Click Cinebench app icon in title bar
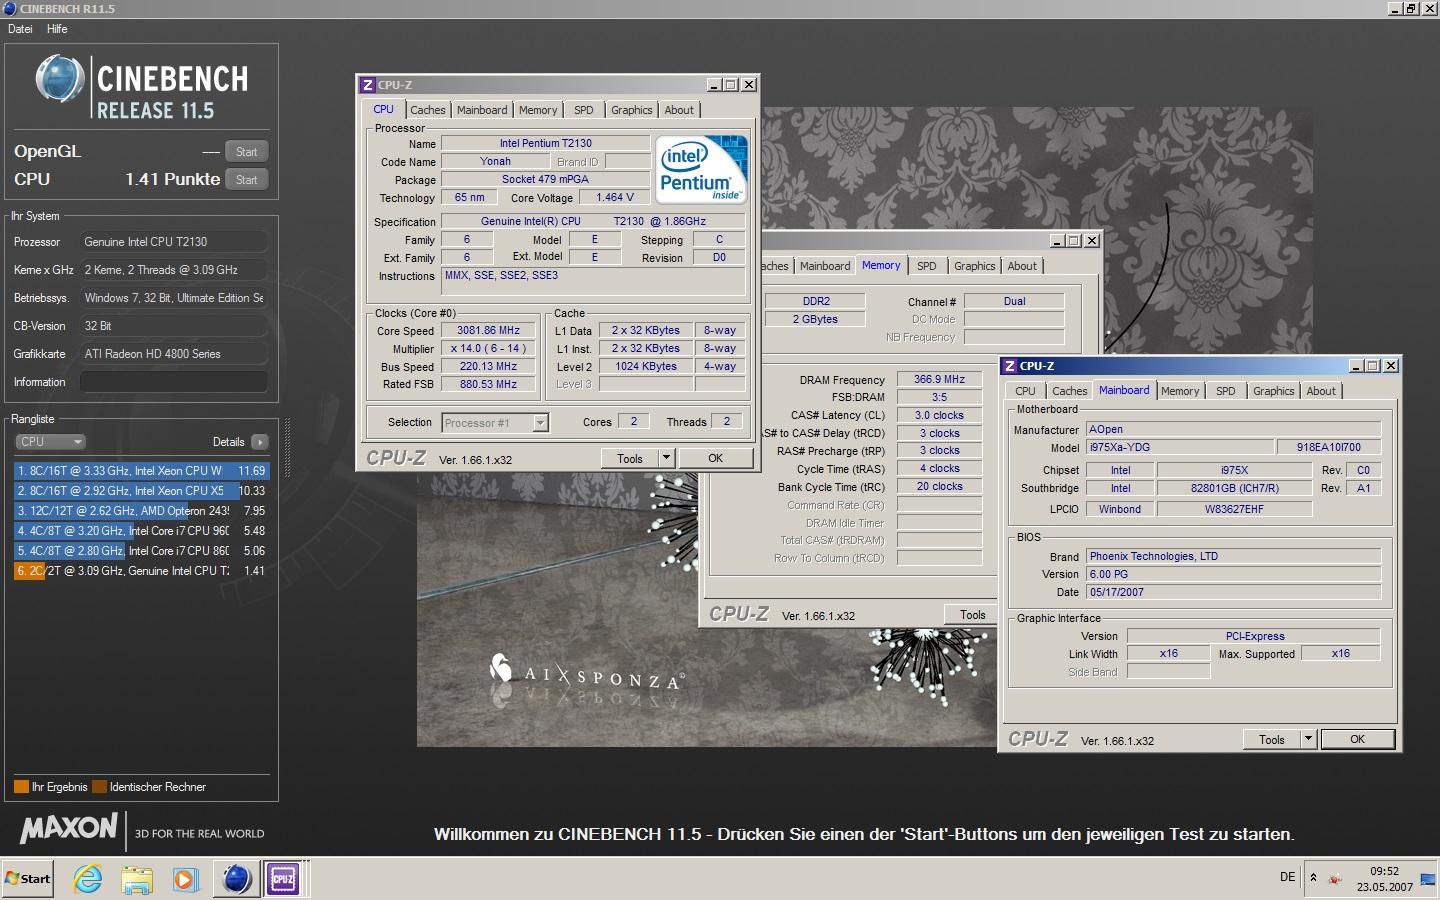Image resolution: width=1440 pixels, height=900 pixels. point(10,9)
